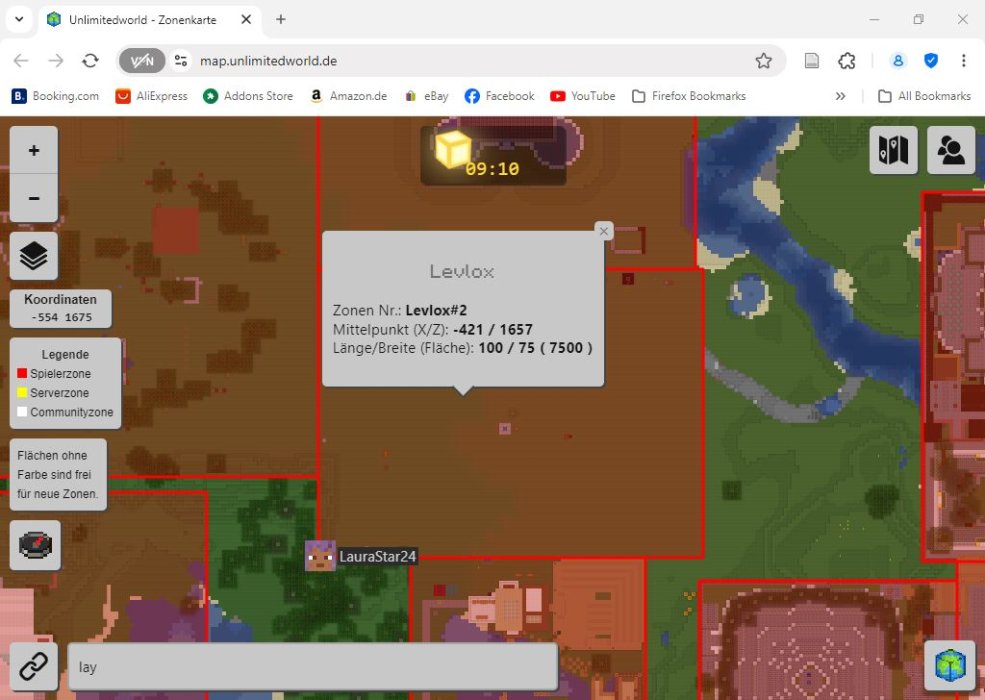The width and height of the screenshot is (985, 700).
Task: Click the LauraStar24 player head marker
Action: 320,556
